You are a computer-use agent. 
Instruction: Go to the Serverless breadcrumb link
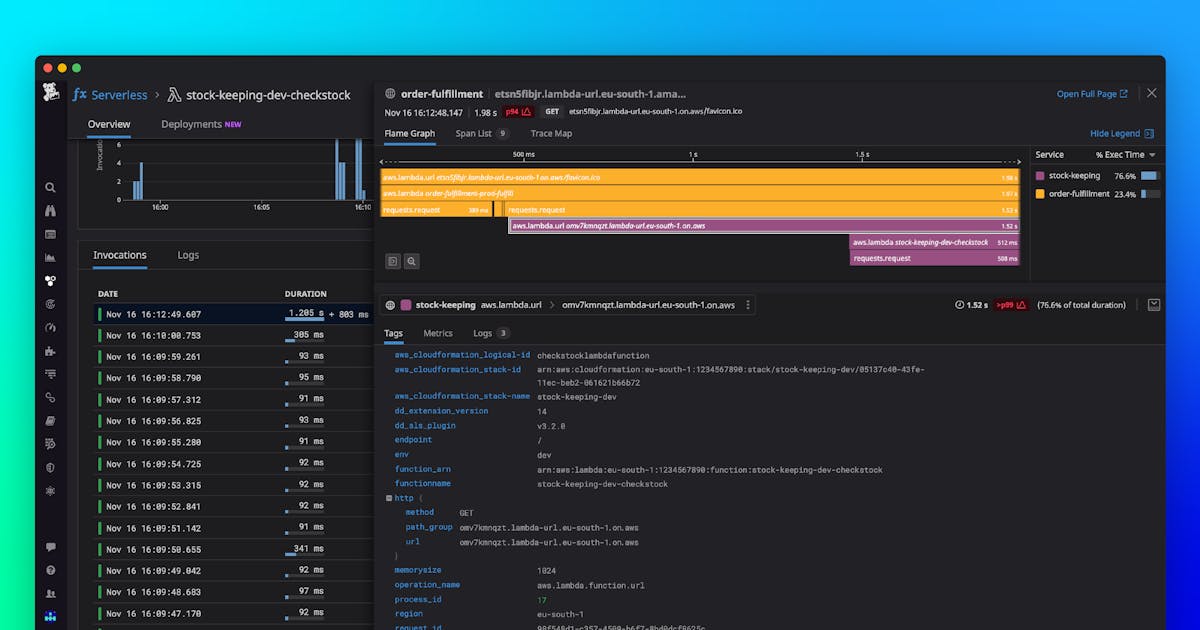119,95
